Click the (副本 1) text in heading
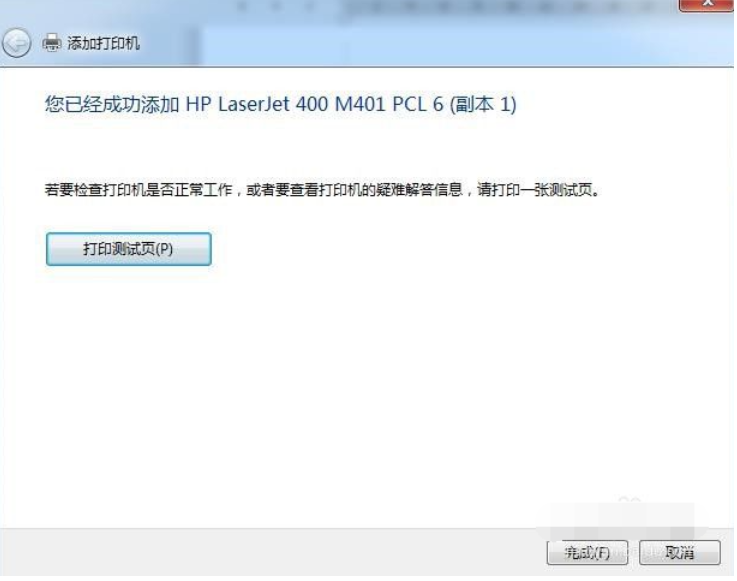The height and width of the screenshot is (581, 737). coord(483,104)
